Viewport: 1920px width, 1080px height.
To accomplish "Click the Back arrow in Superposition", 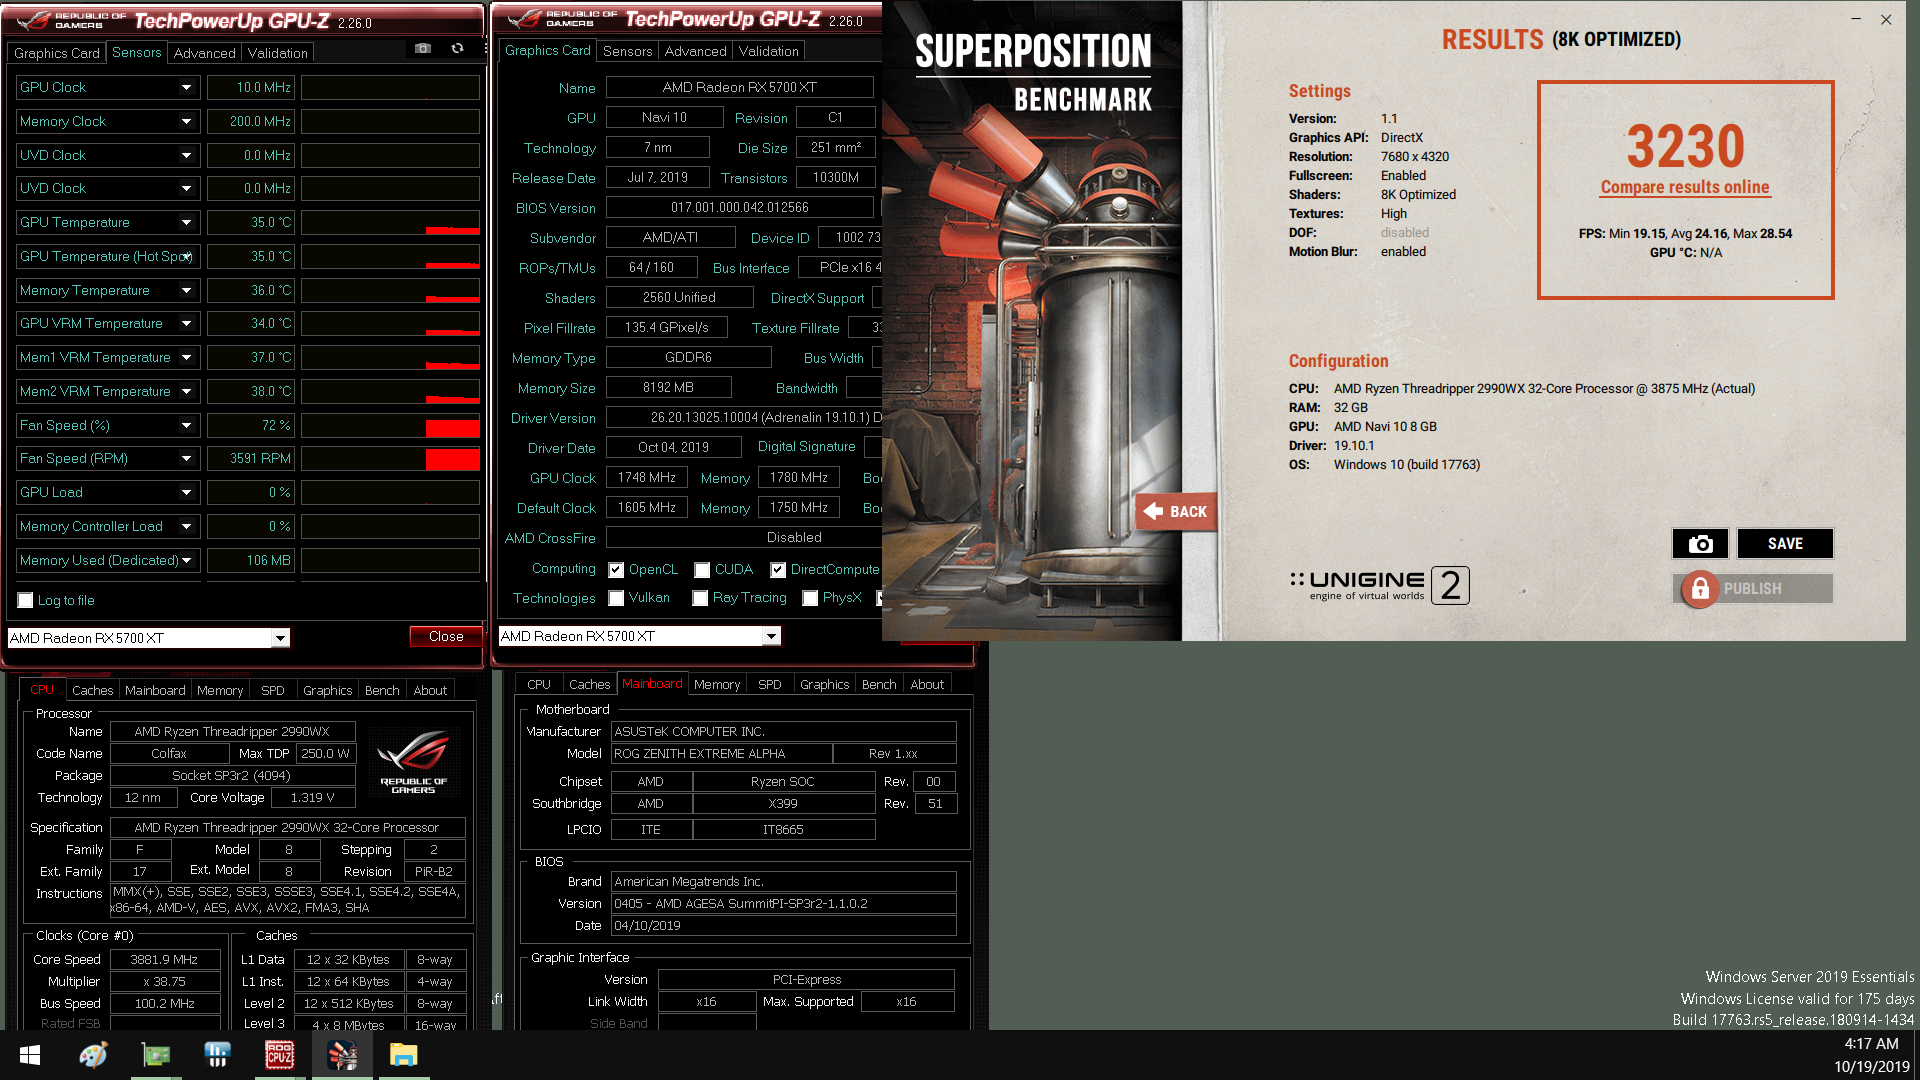I will pos(1154,511).
